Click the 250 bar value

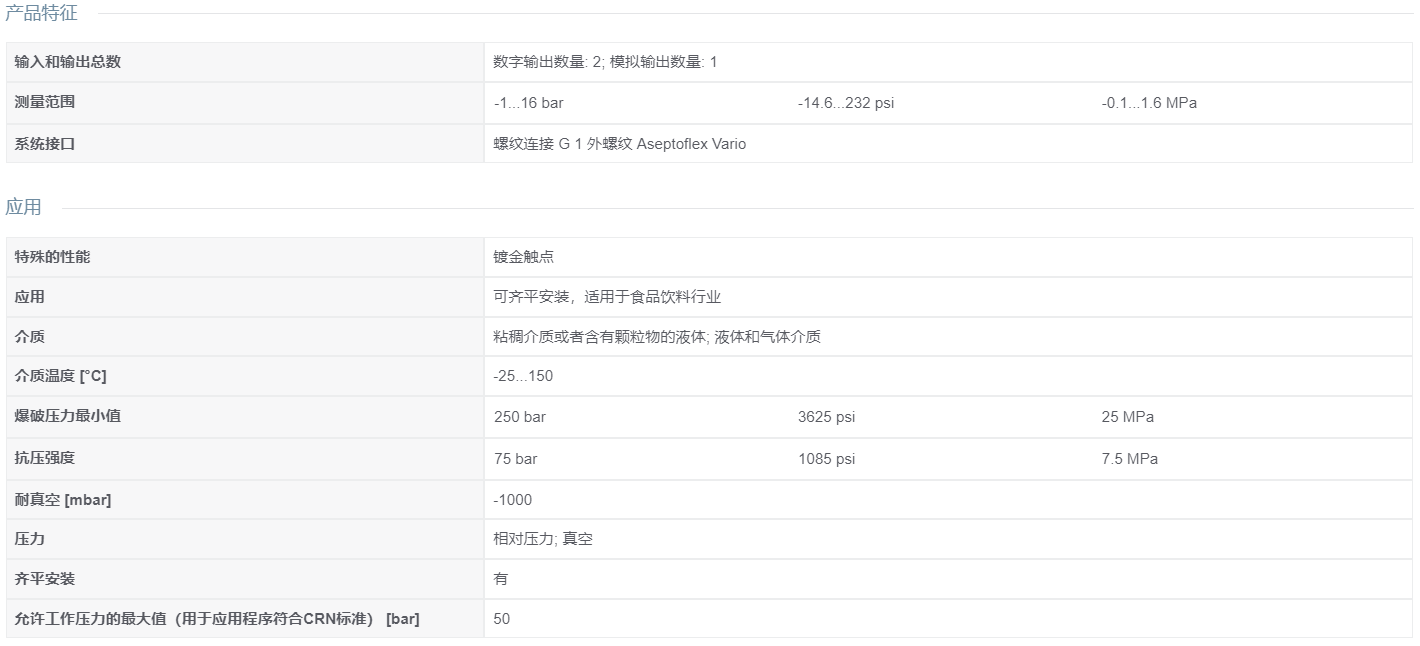pos(520,417)
